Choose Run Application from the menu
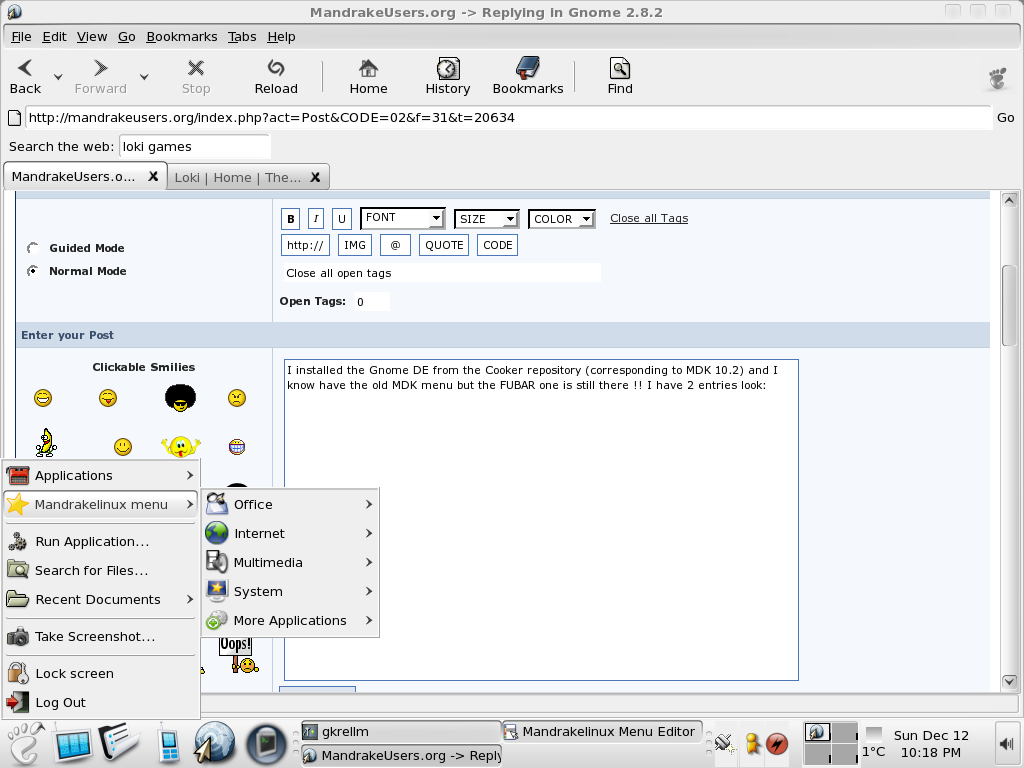The width and height of the screenshot is (1024, 768). [101, 541]
